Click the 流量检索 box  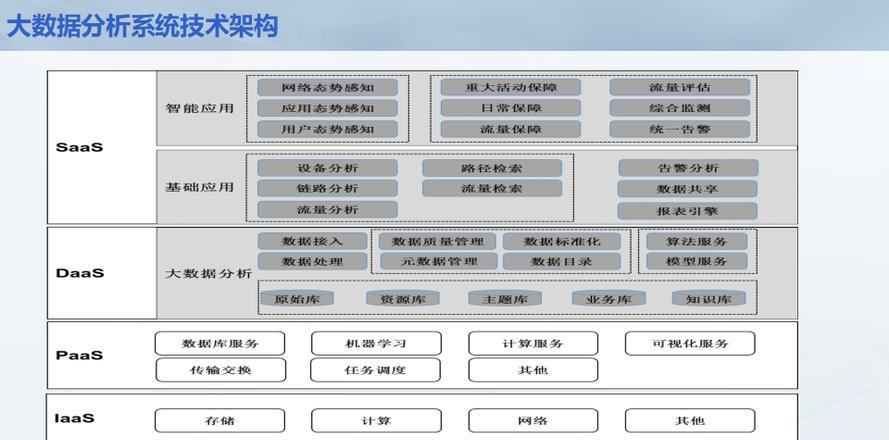pyautogui.click(x=492, y=188)
